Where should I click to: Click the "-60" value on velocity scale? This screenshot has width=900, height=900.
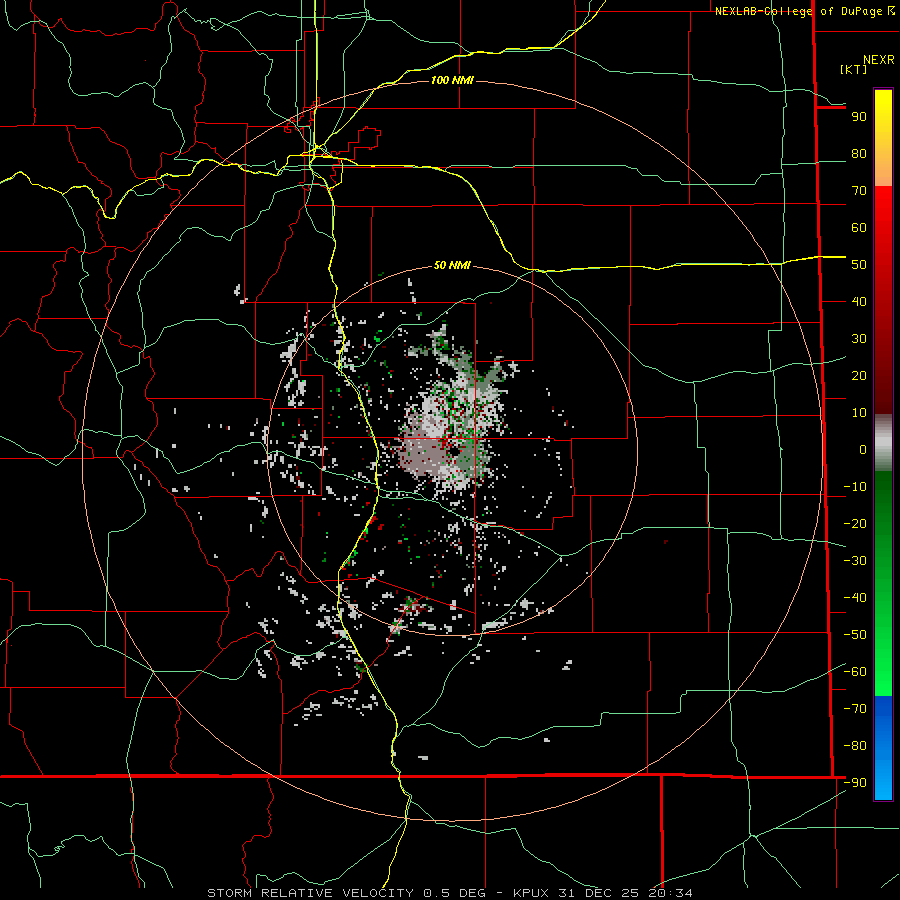(855, 672)
